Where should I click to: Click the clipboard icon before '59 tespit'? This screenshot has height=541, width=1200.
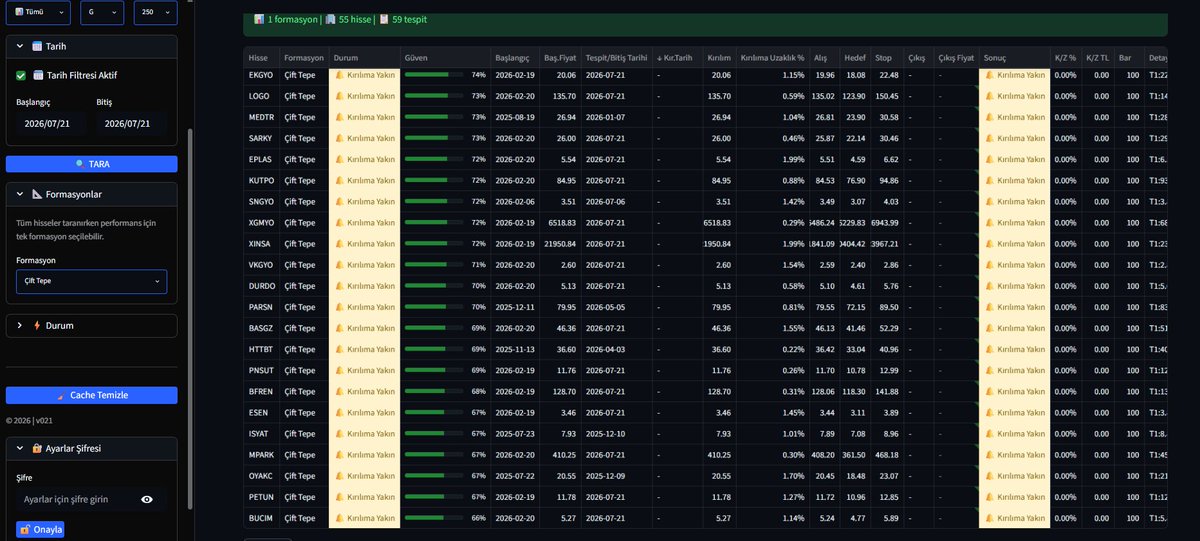384,19
